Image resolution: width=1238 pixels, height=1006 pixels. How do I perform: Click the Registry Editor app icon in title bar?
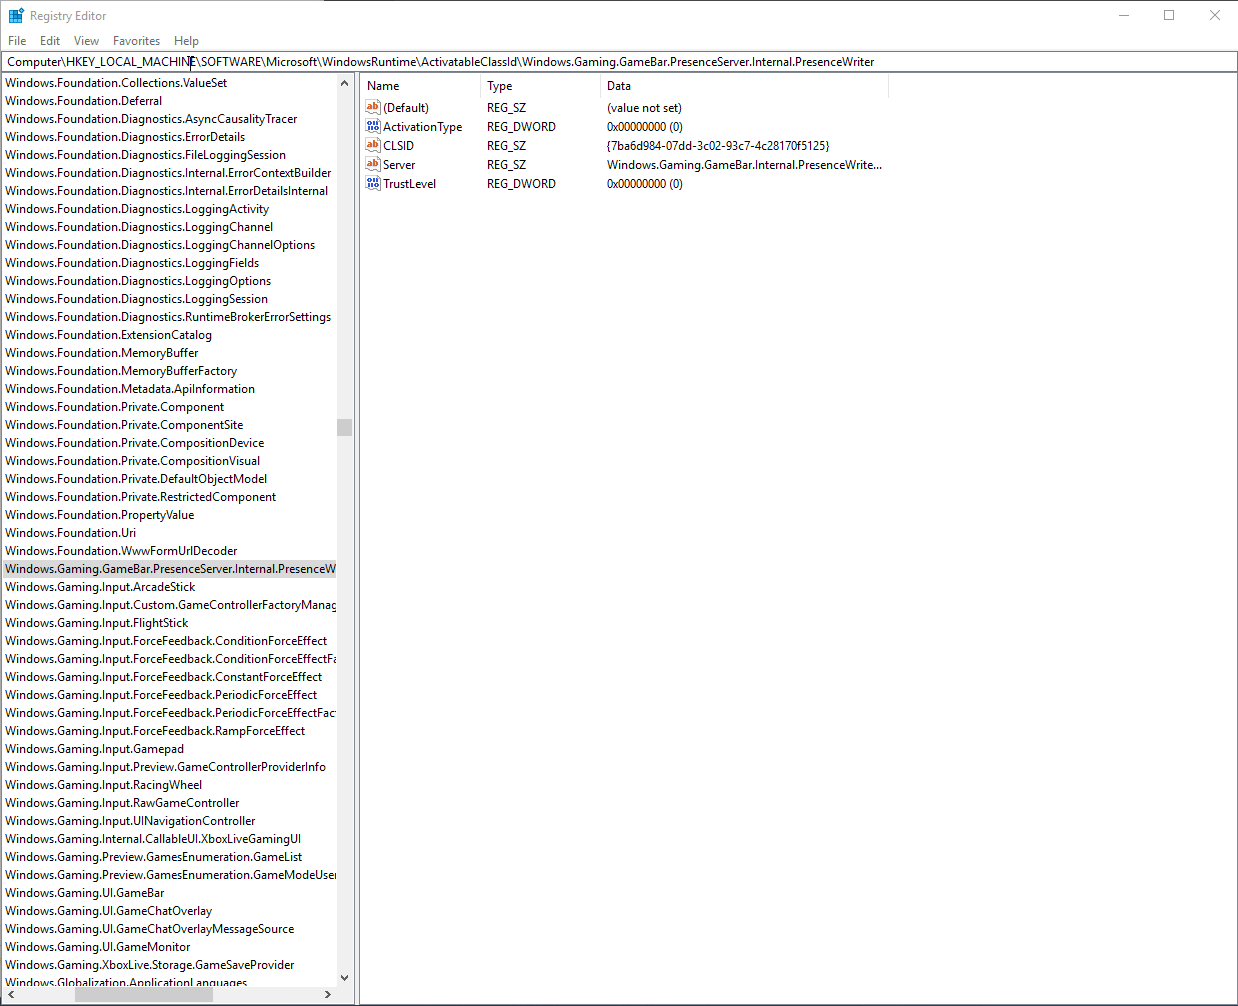[x=16, y=16]
